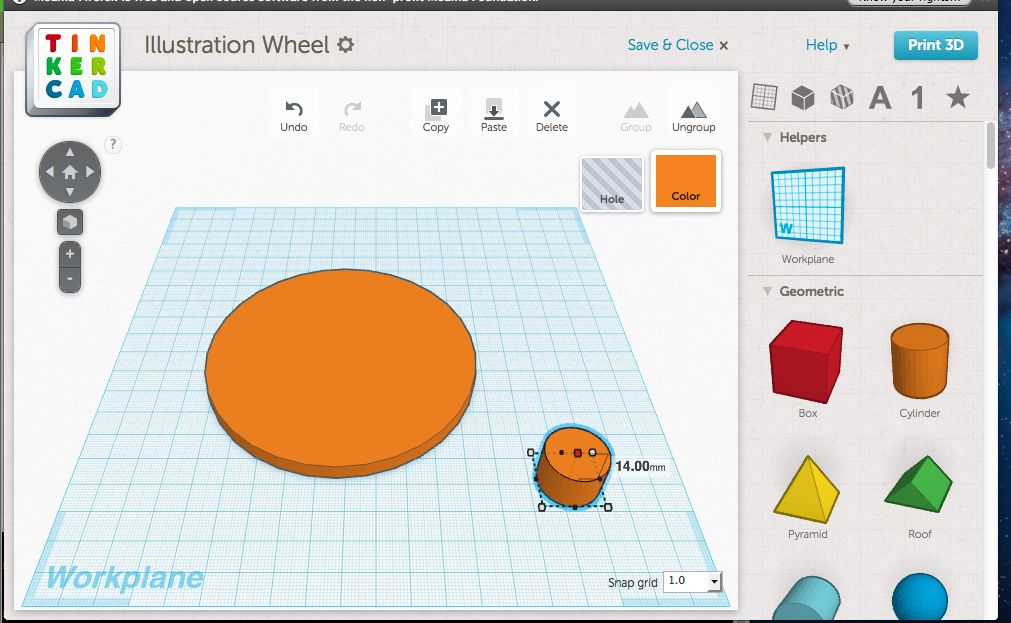Open the favorites star category

(957, 97)
